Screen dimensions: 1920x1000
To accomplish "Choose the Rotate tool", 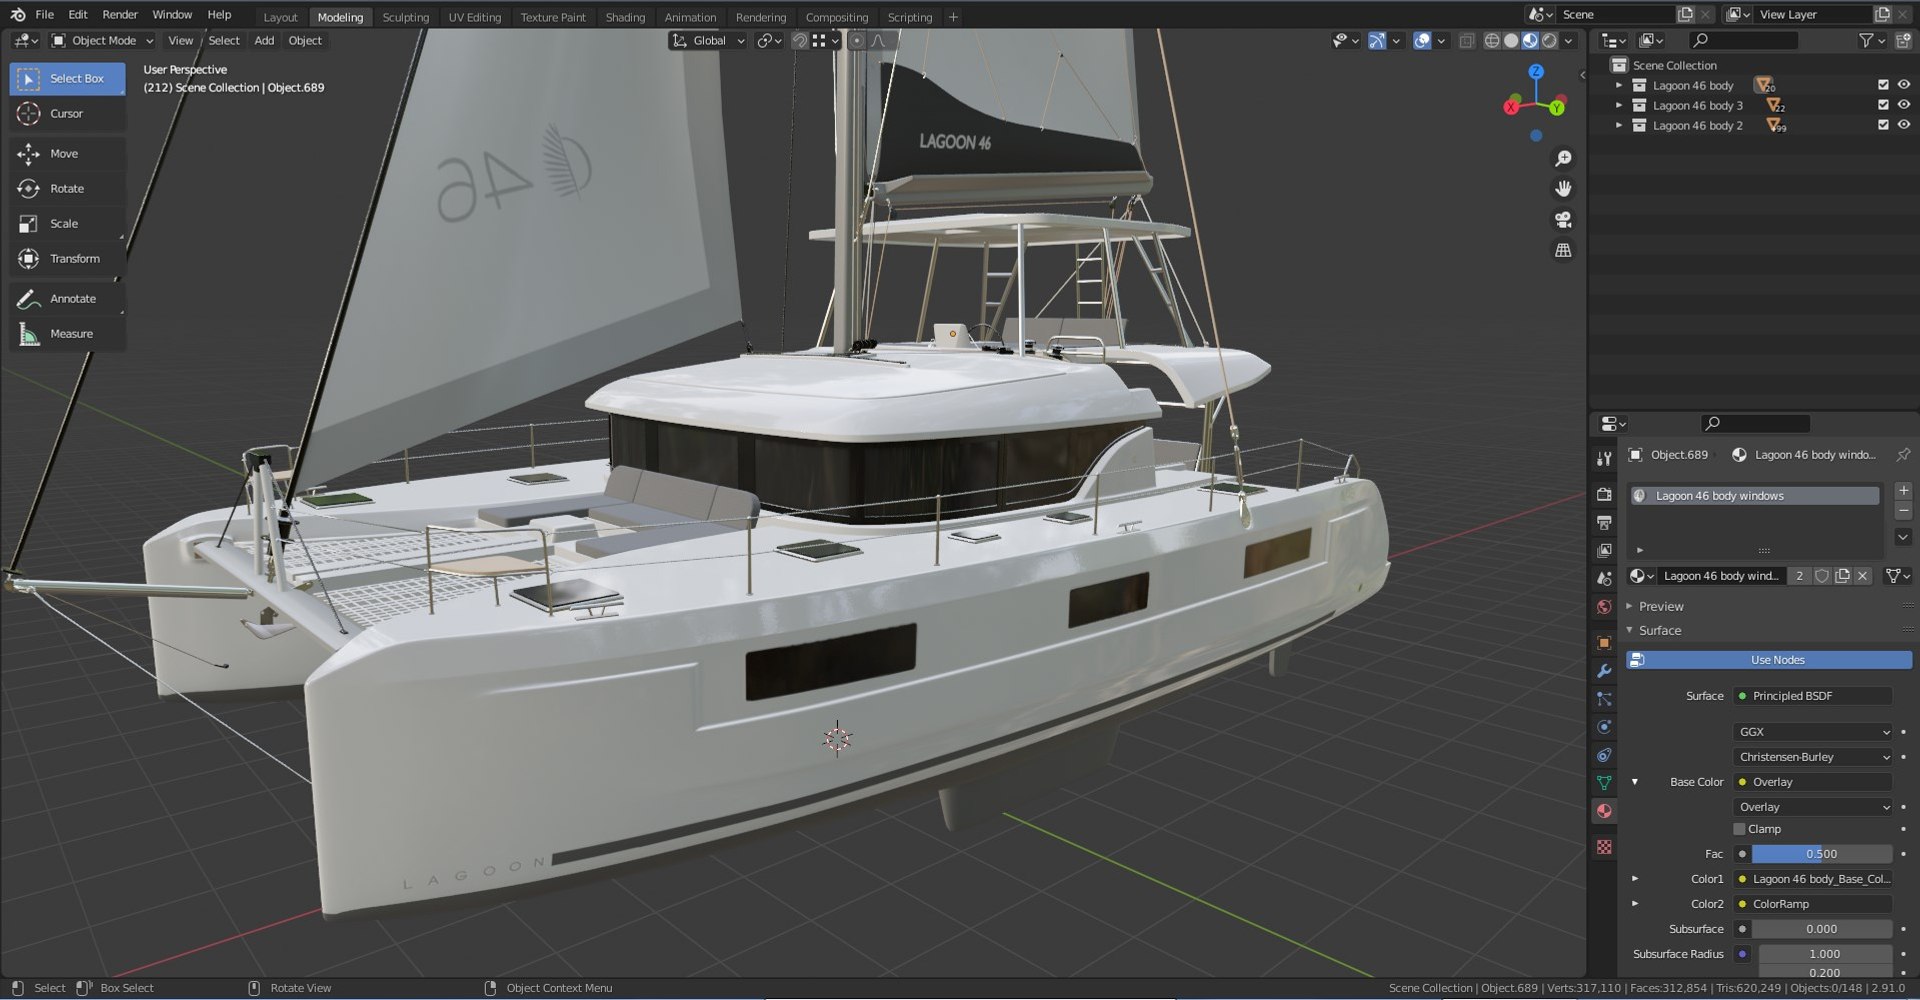I will coord(67,189).
